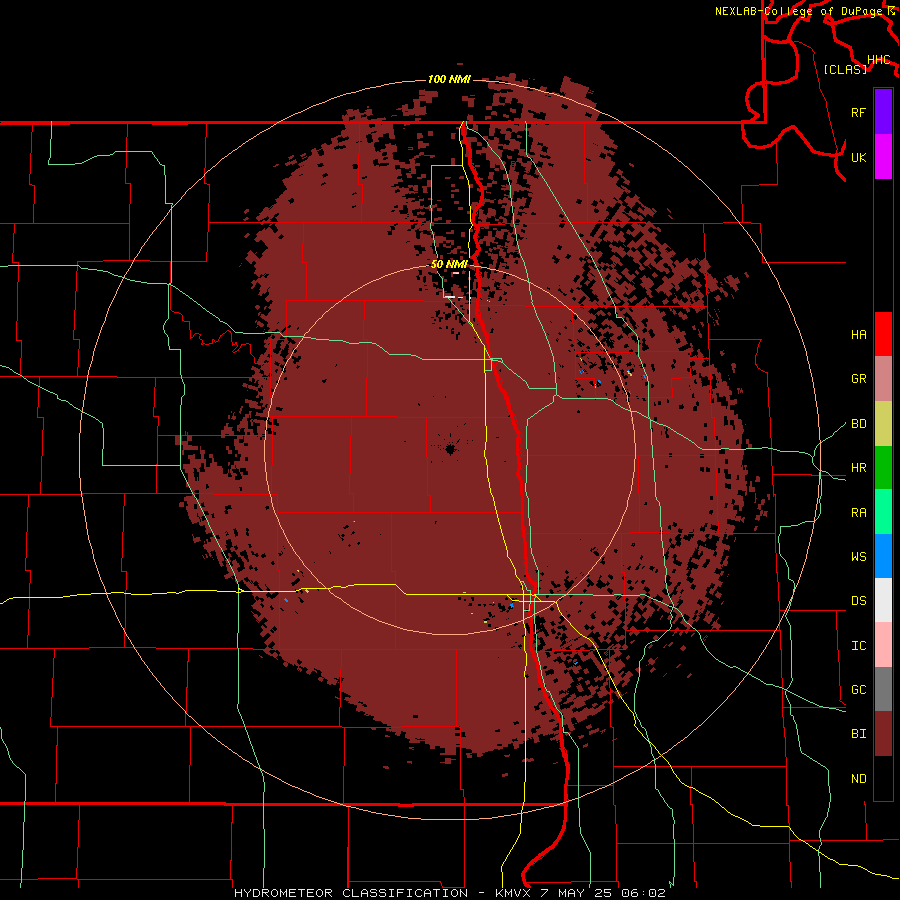Select the light pink IC swatch

coord(883,645)
